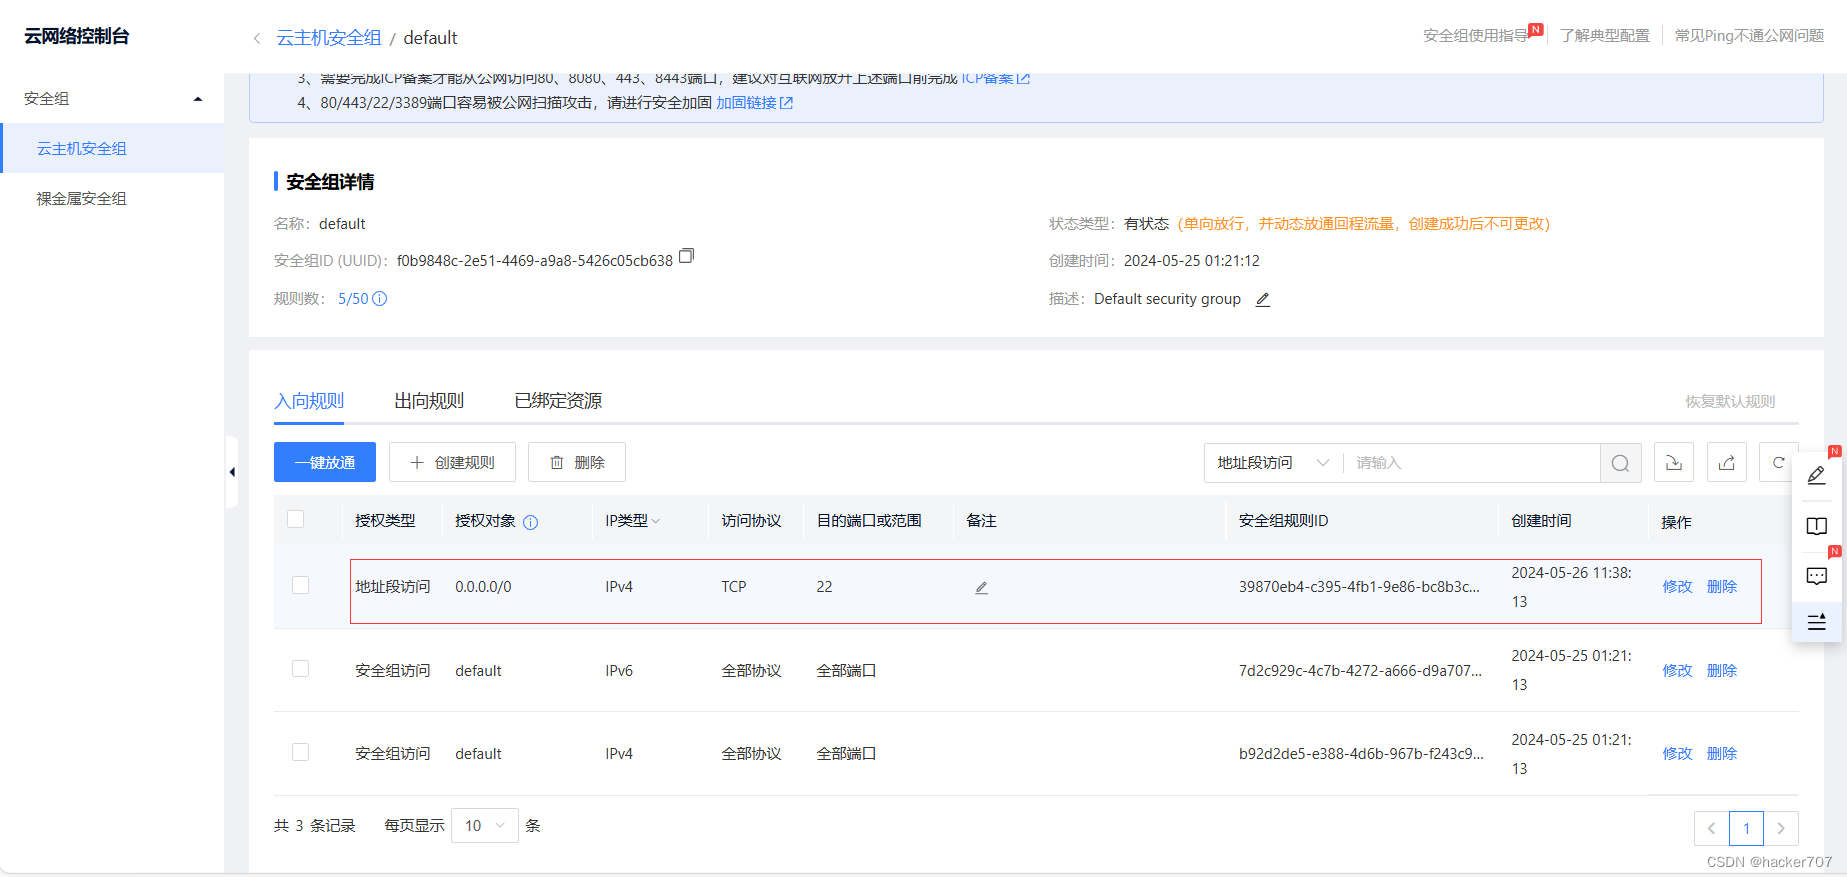
Task: Collapse the 安全组 sidebar section
Action: point(112,98)
